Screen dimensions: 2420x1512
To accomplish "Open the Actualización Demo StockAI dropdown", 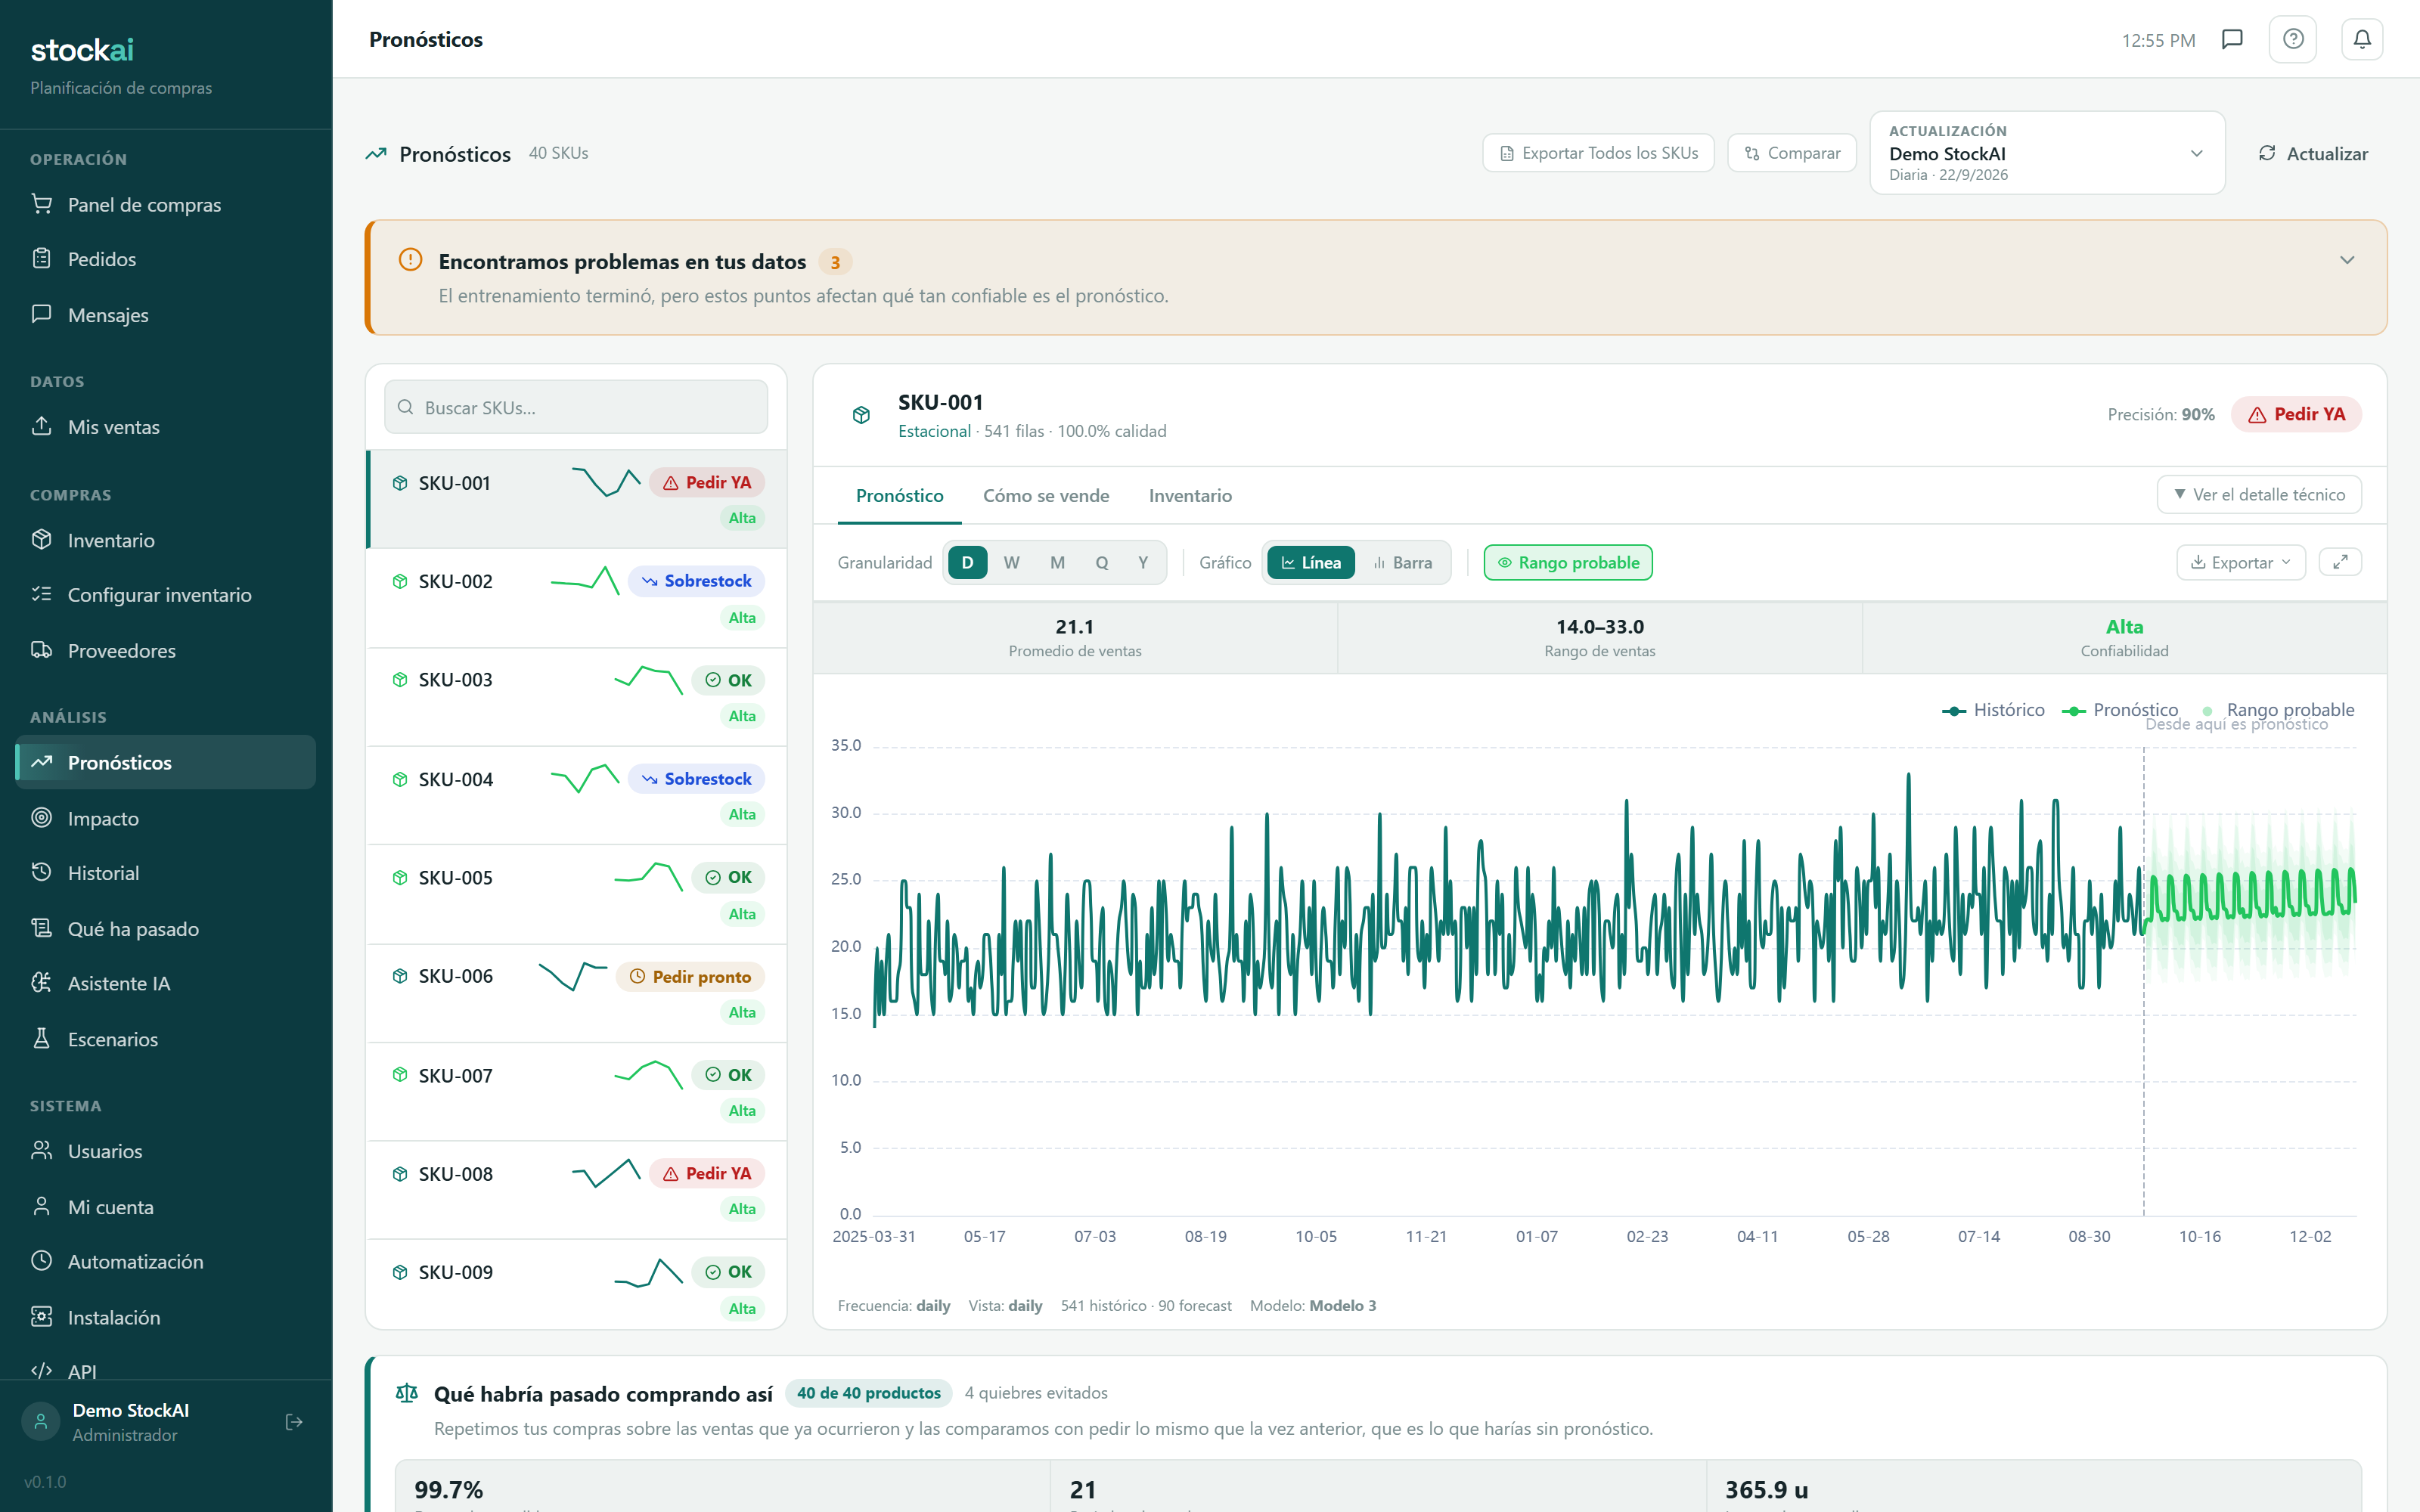I will point(2047,153).
